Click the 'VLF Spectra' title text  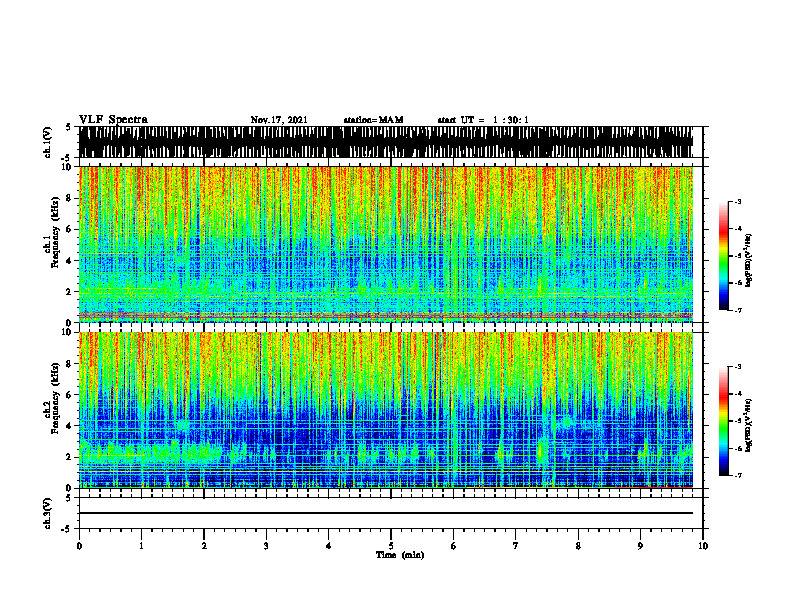113,120
